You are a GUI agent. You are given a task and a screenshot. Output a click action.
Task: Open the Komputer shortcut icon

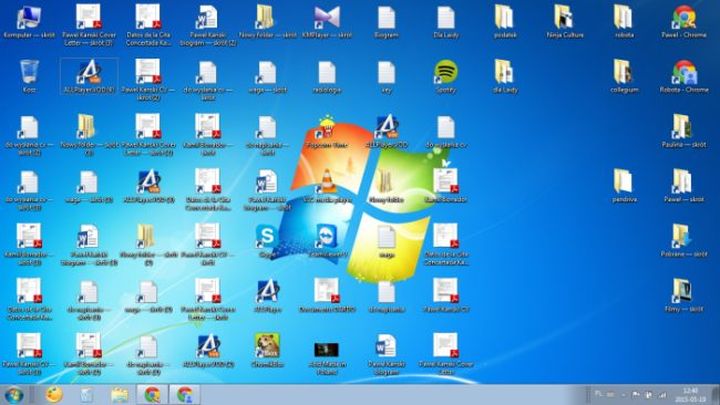click(29, 22)
